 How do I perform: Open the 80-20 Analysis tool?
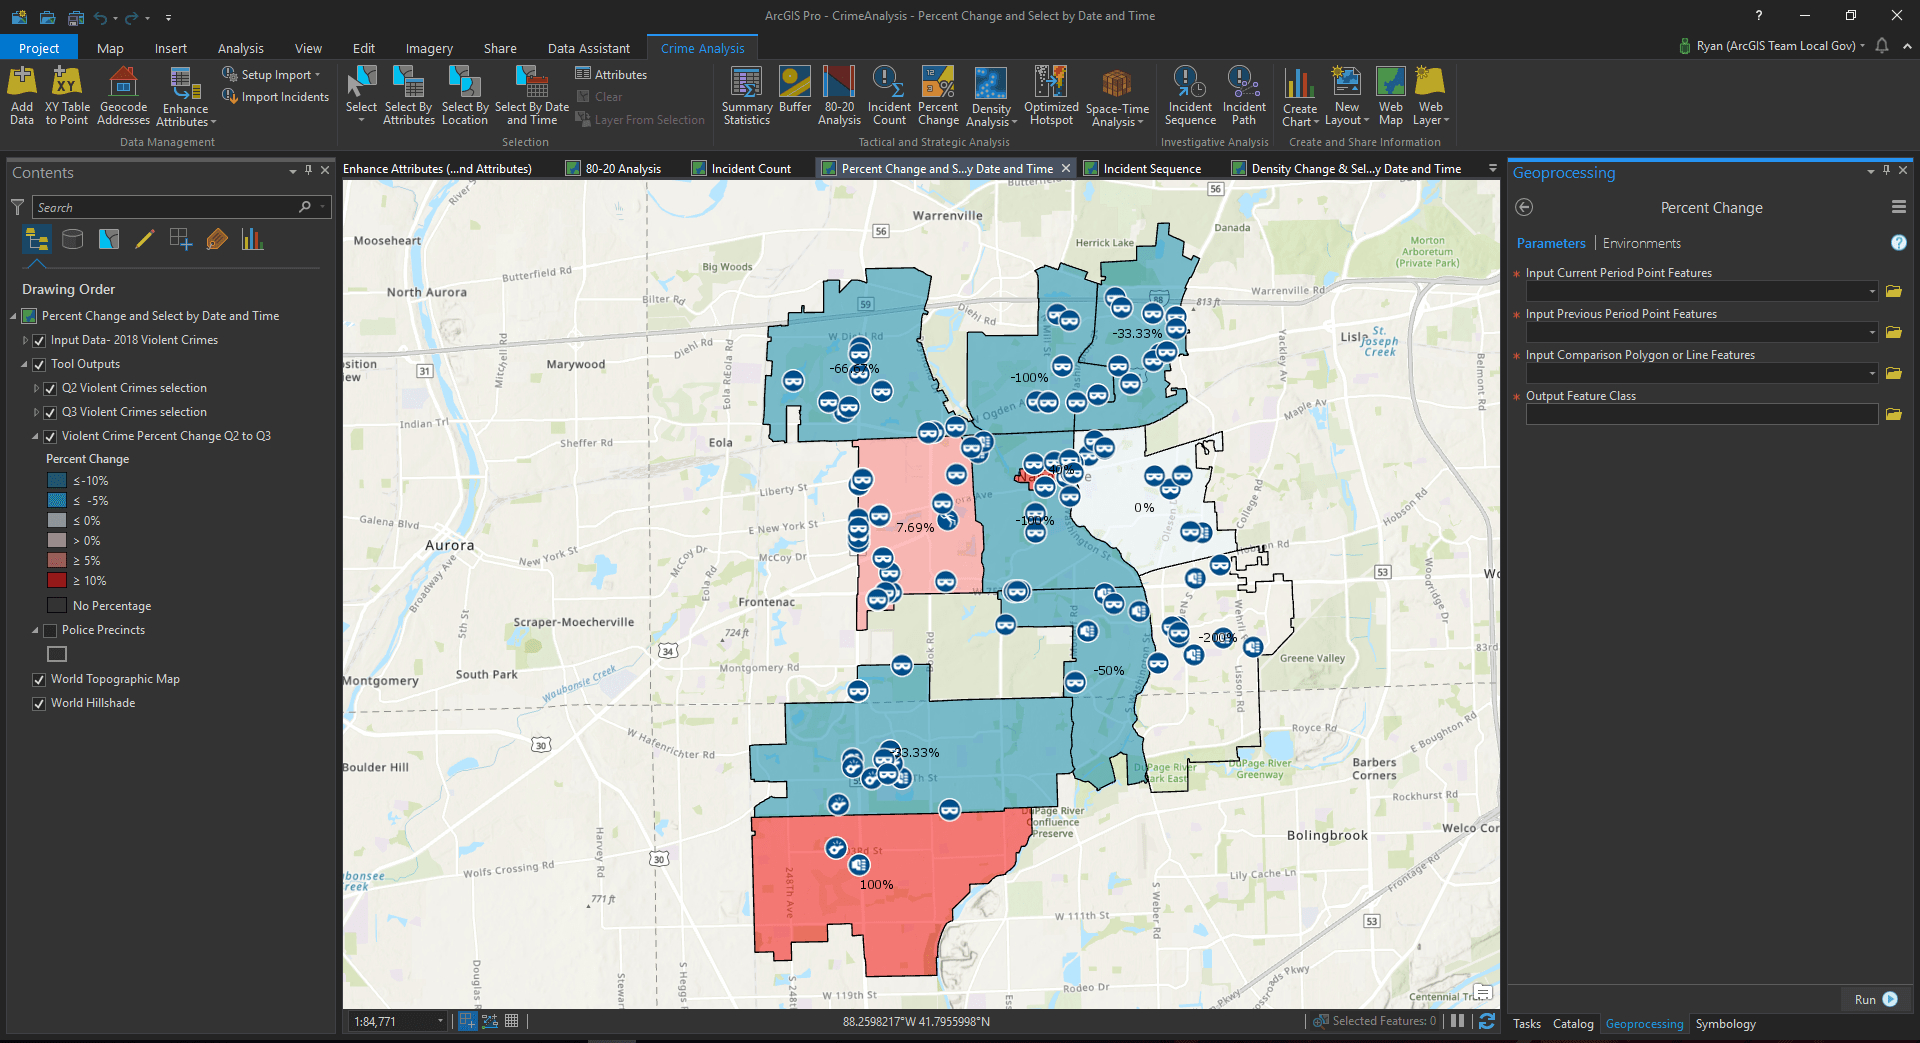pyautogui.click(x=839, y=96)
